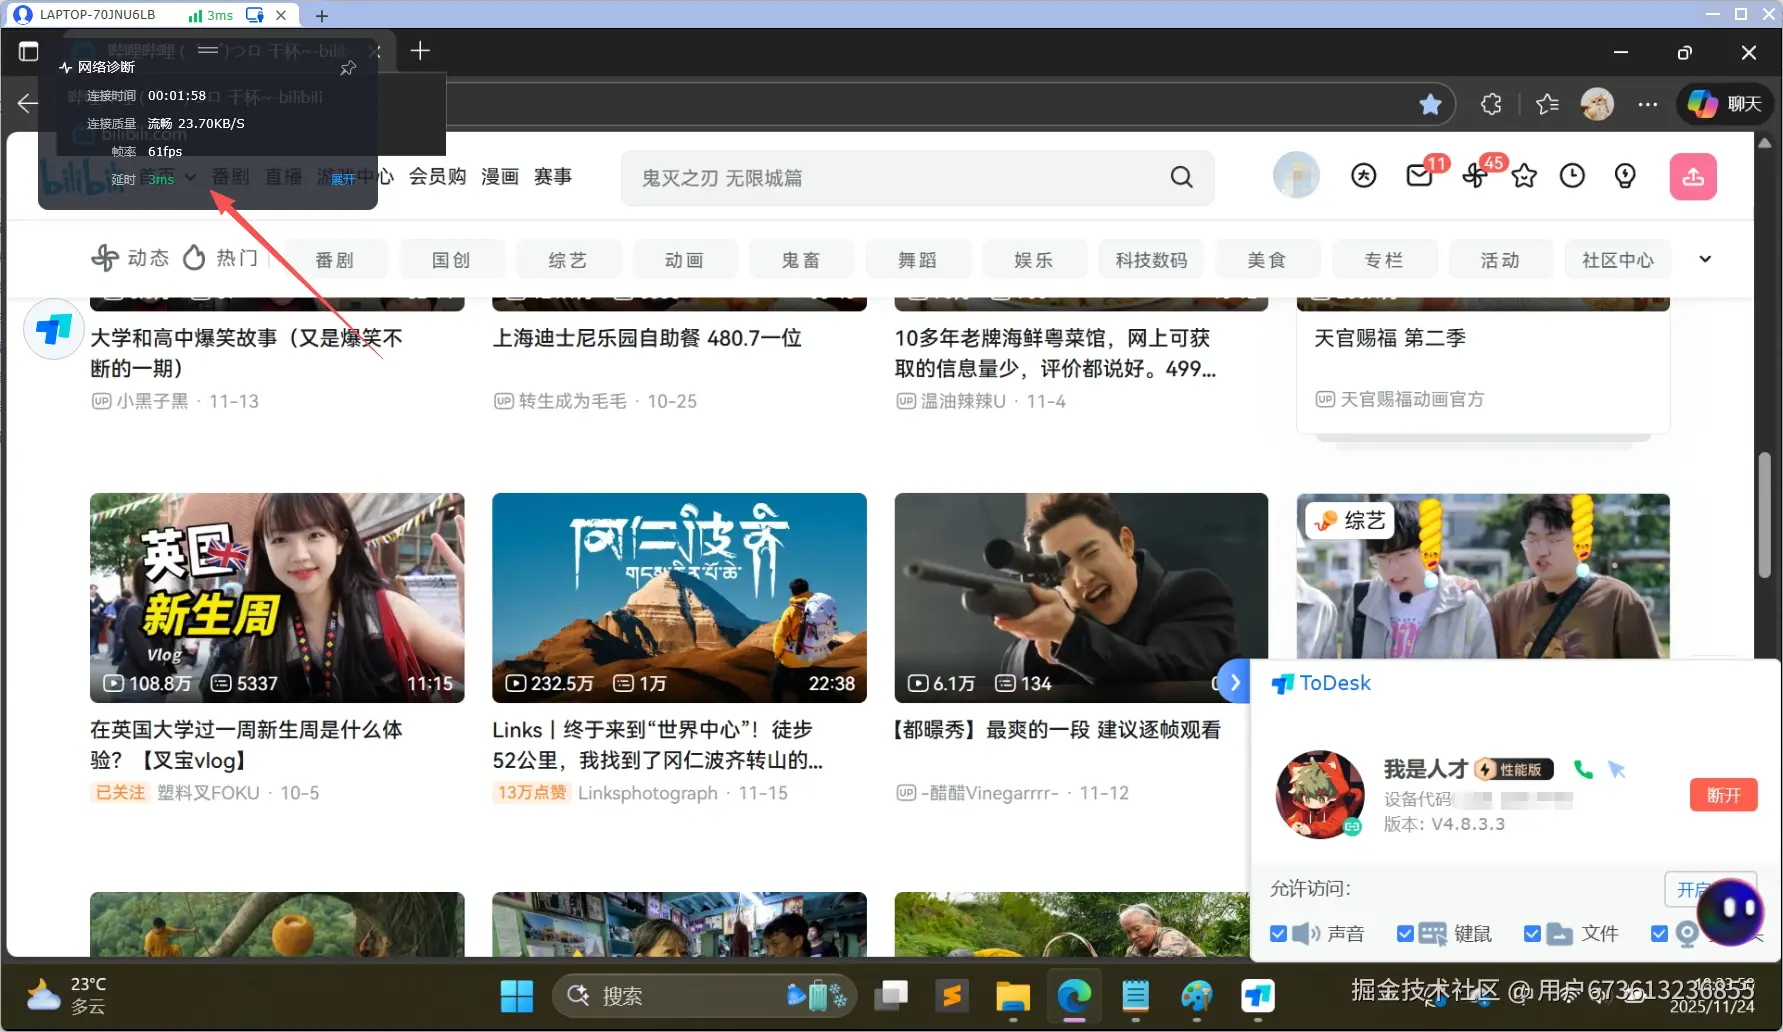Open the ToDesk app on the taskbar
The image size is (1783, 1032).
pos(1258,996)
